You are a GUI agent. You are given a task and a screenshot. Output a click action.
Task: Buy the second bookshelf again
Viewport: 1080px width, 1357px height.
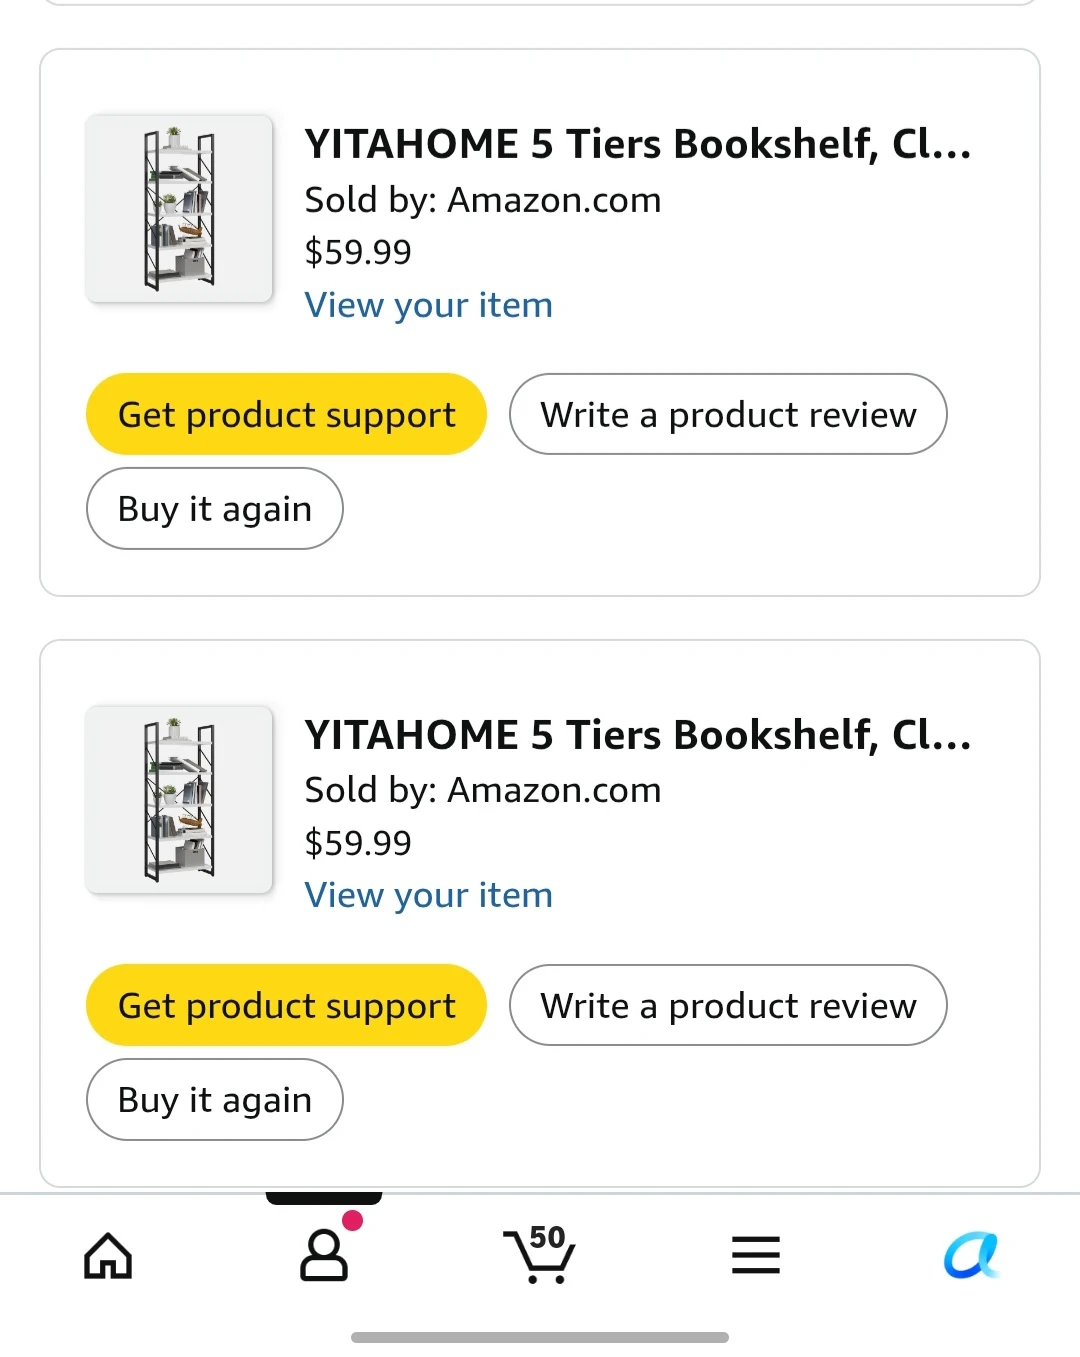[215, 1099]
